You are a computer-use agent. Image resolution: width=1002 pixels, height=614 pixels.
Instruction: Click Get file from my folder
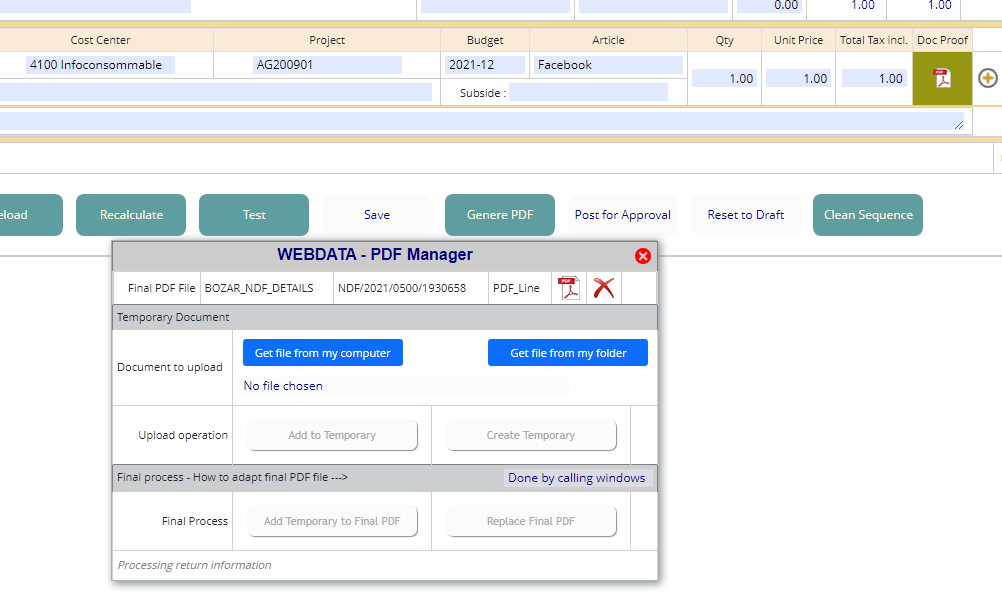click(568, 353)
